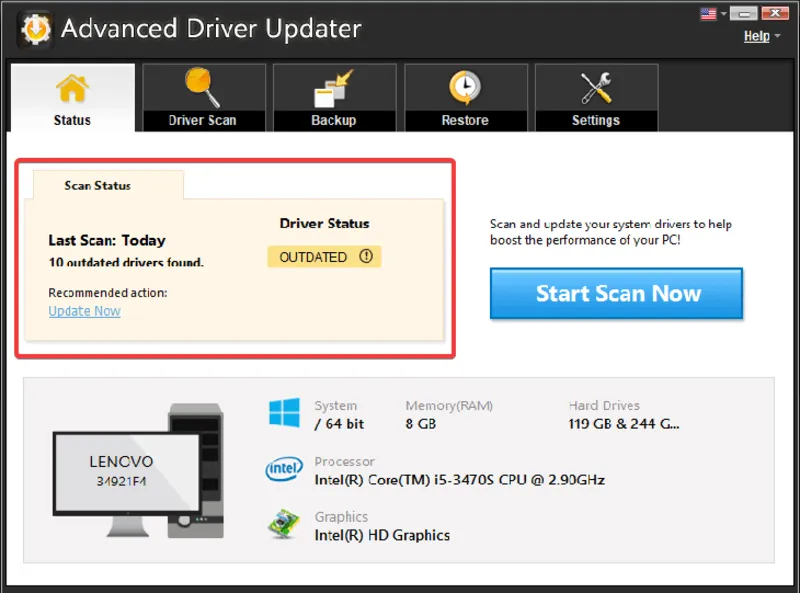Click the Backup files icon
800x593 pixels.
tap(334, 88)
